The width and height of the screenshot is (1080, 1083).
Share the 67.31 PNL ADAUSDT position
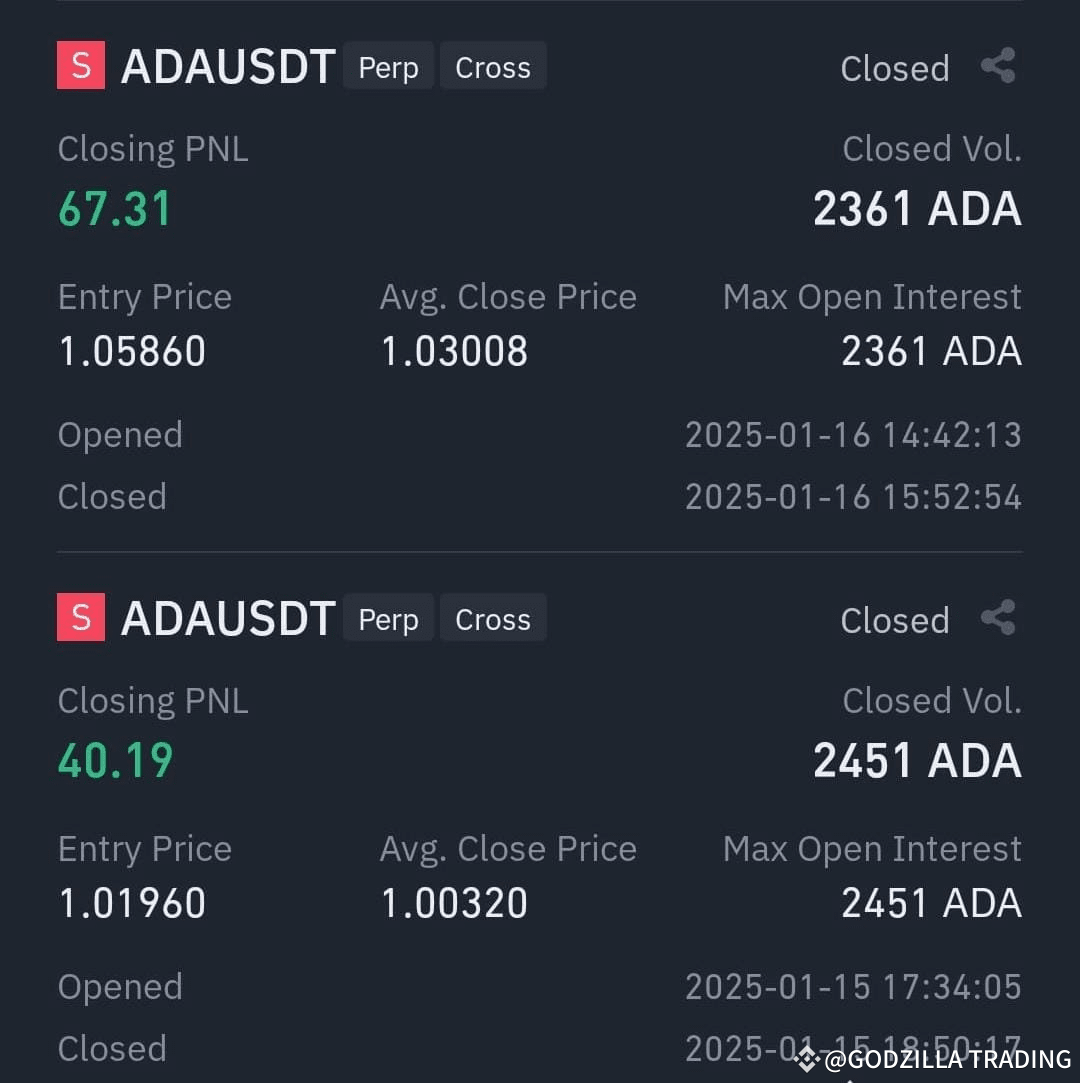pyautogui.click(x=999, y=66)
